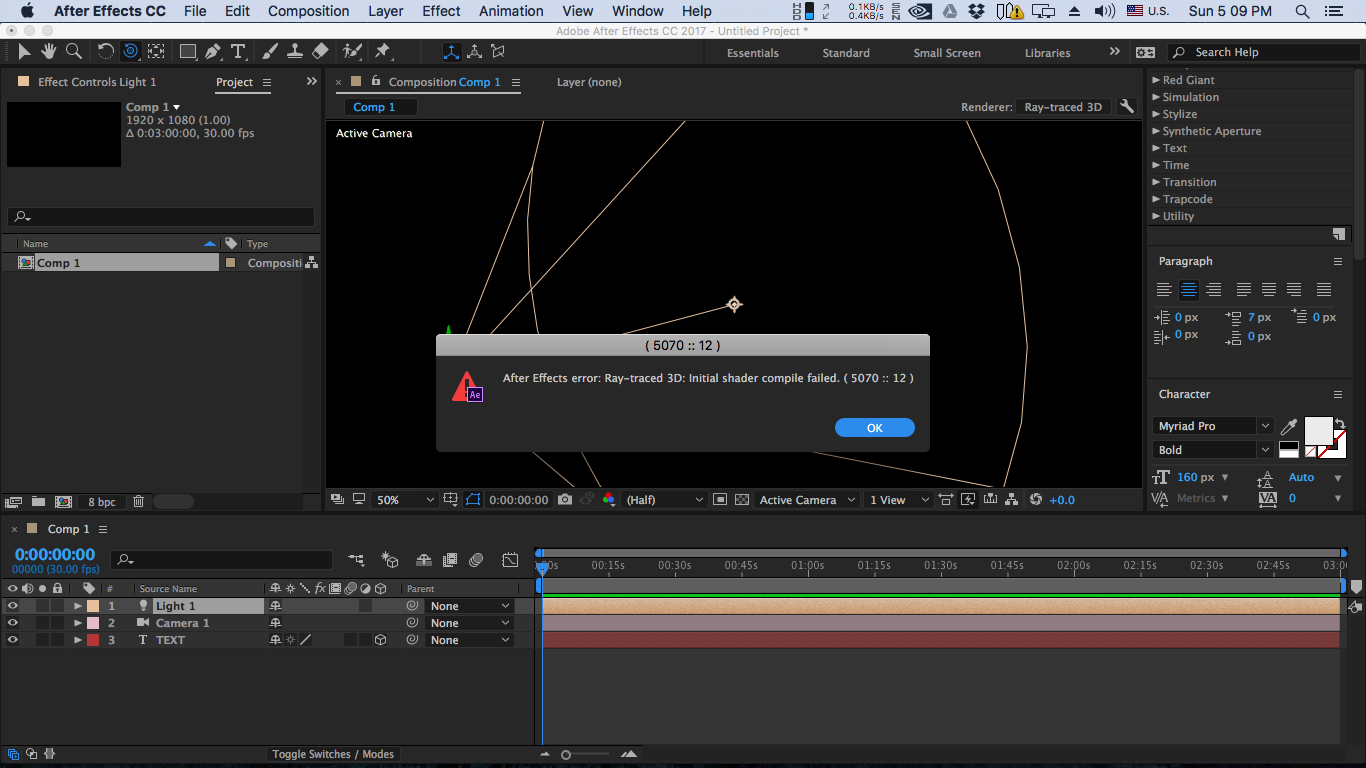Open the resolution (Half) dropdown

(x=664, y=500)
